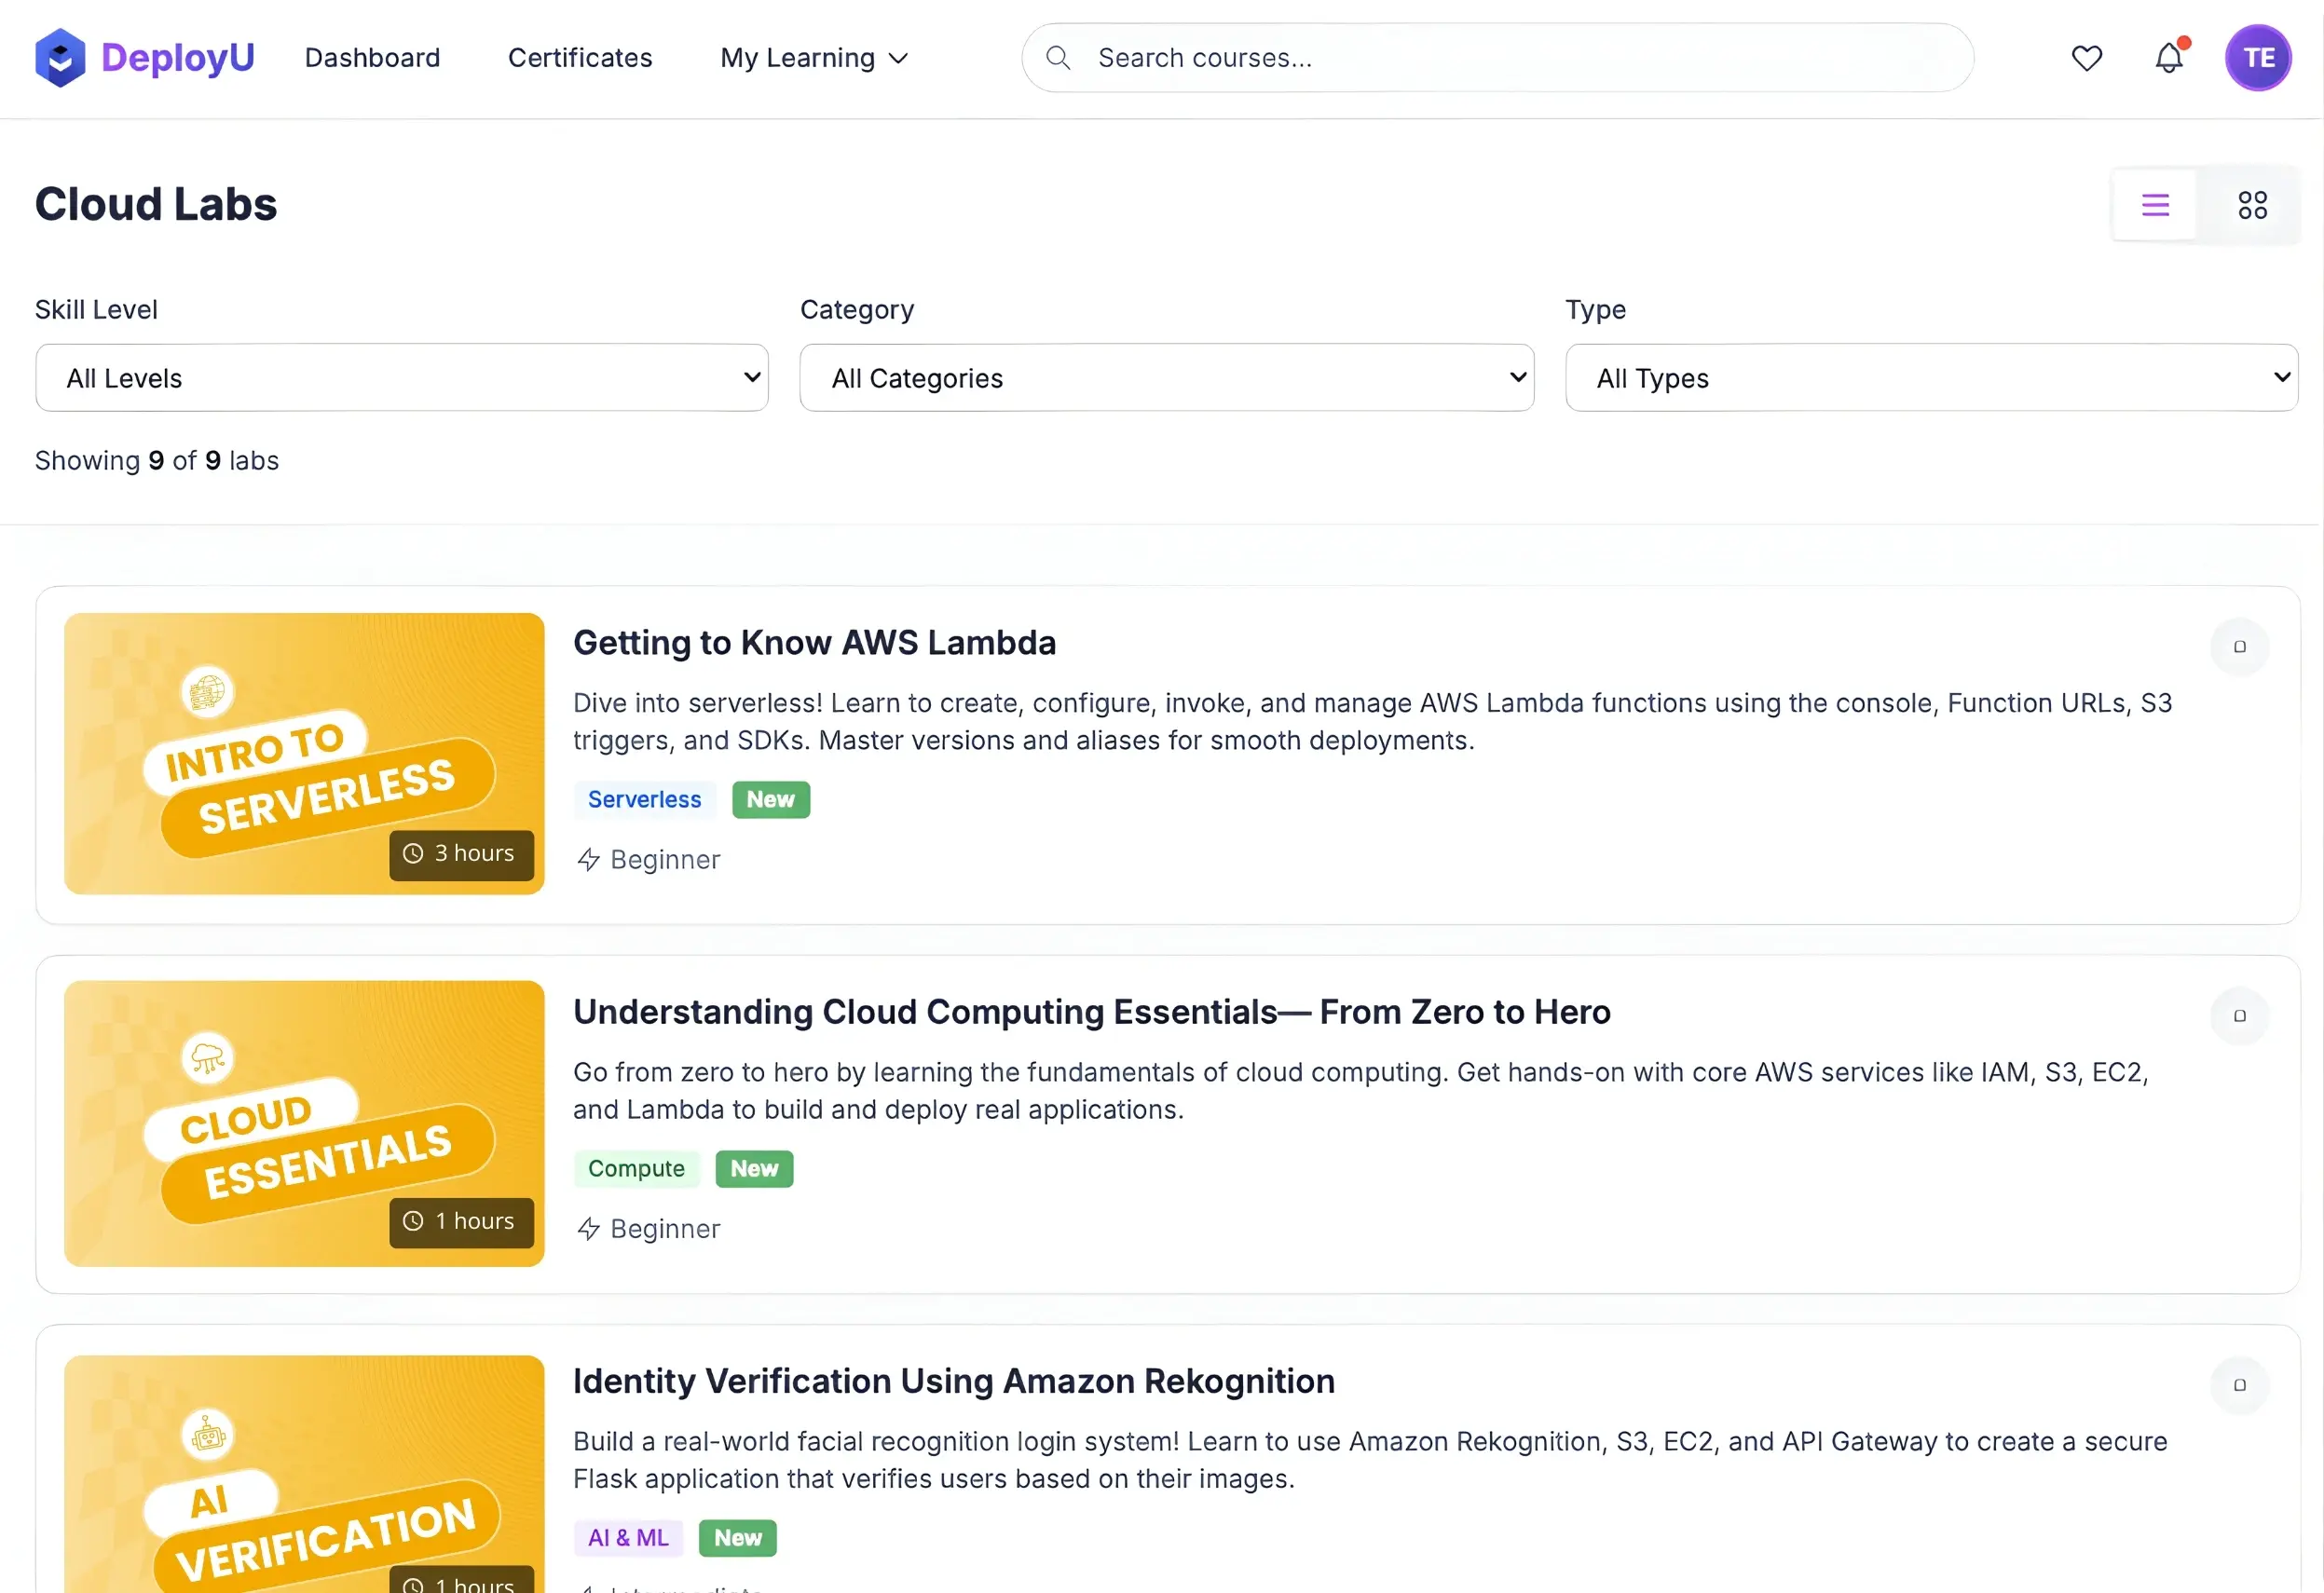This screenshot has height=1593, width=2324.
Task: Expand the My Learning menu
Action: (814, 58)
